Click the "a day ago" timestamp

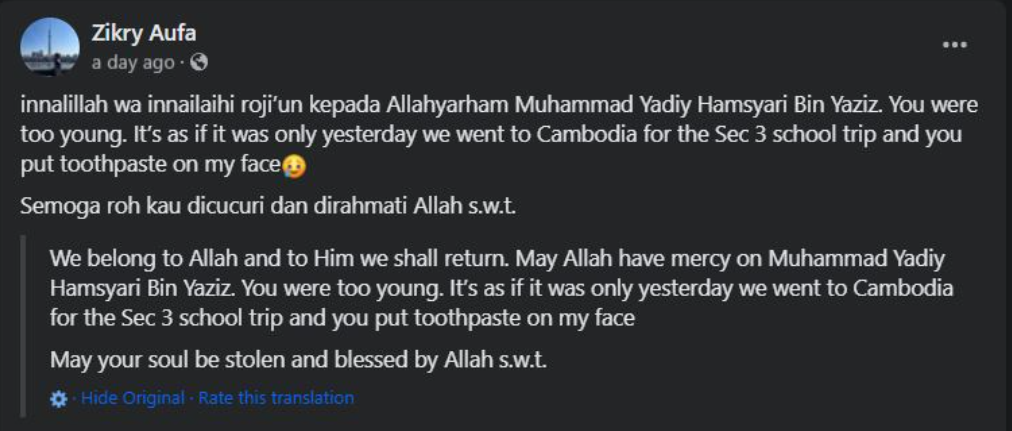[132, 62]
